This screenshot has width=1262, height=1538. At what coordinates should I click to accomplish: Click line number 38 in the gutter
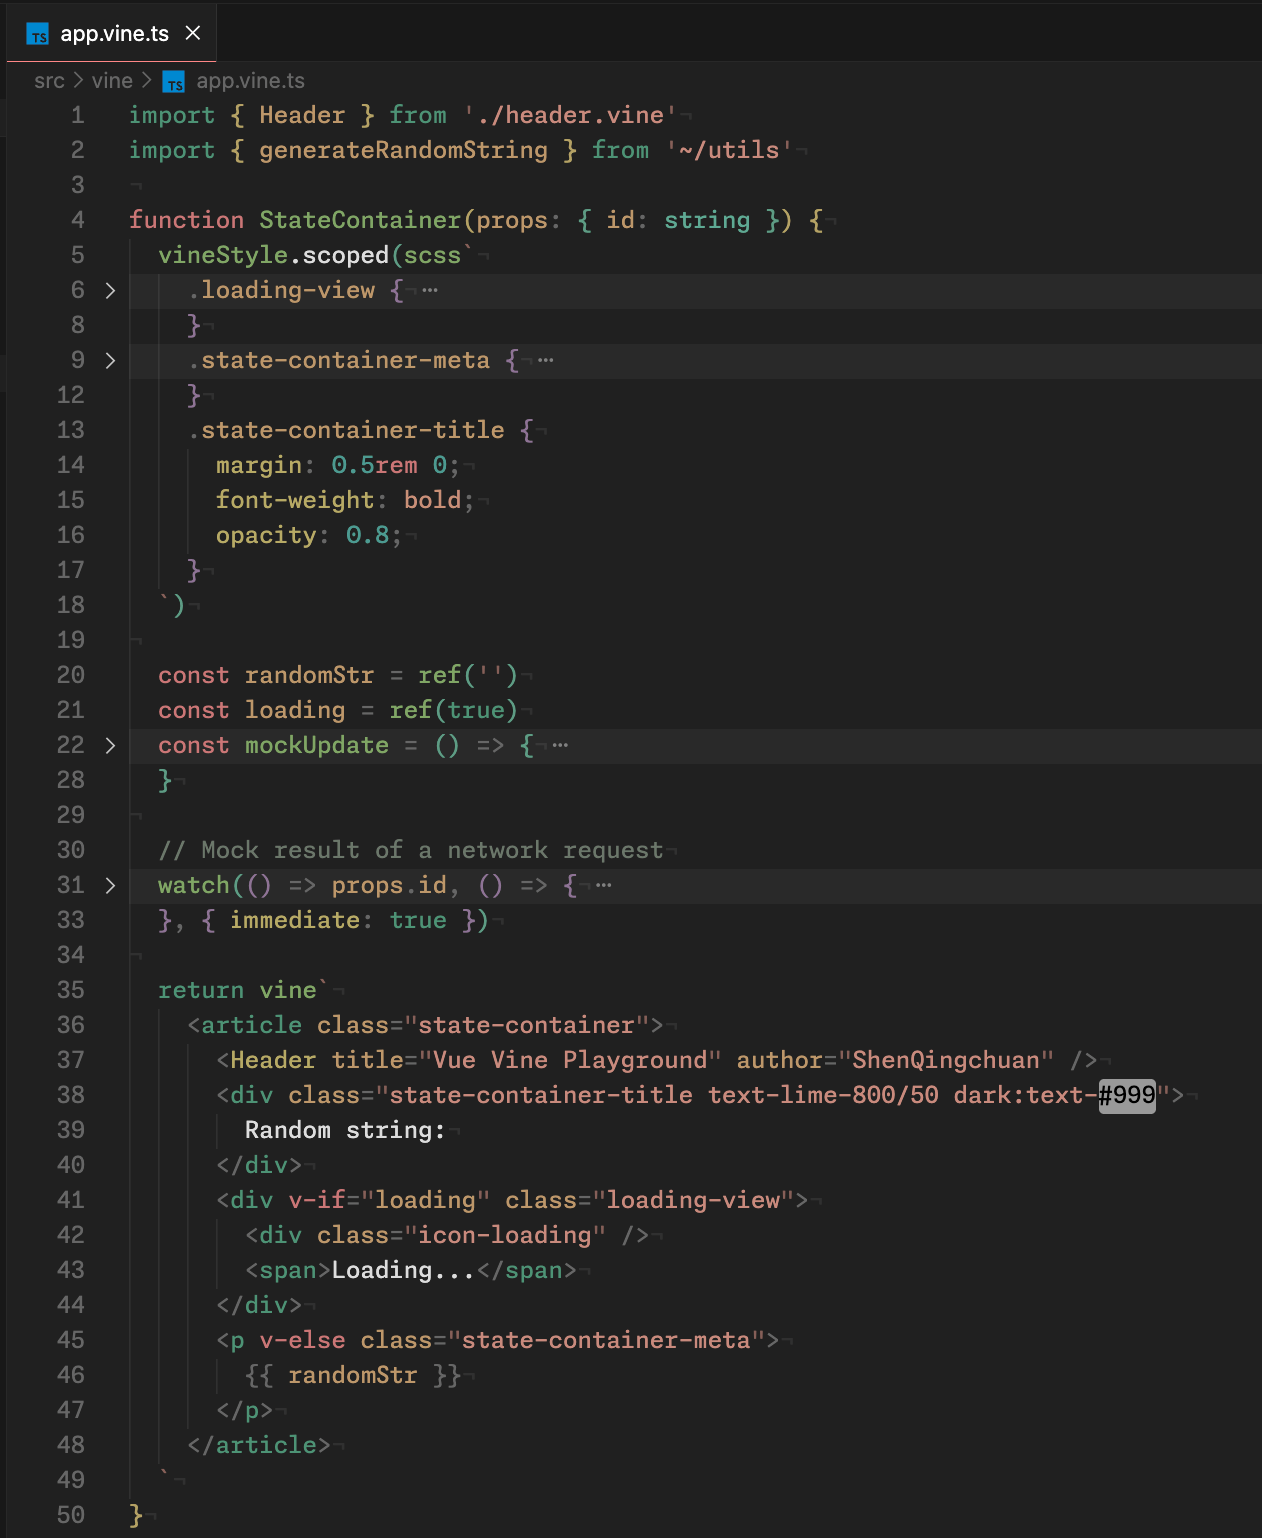point(71,1095)
